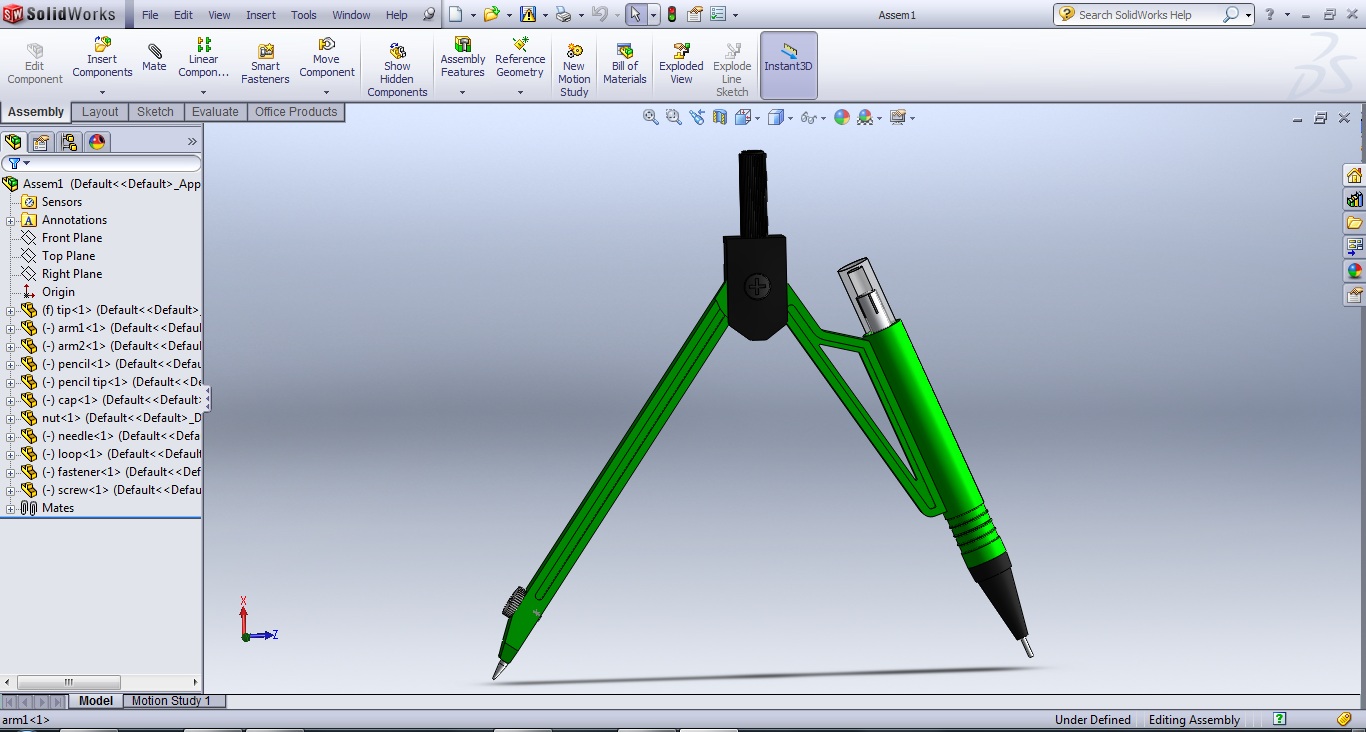Expand the Annotations folder
The image size is (1366, 732).
[x=10, y=220]
